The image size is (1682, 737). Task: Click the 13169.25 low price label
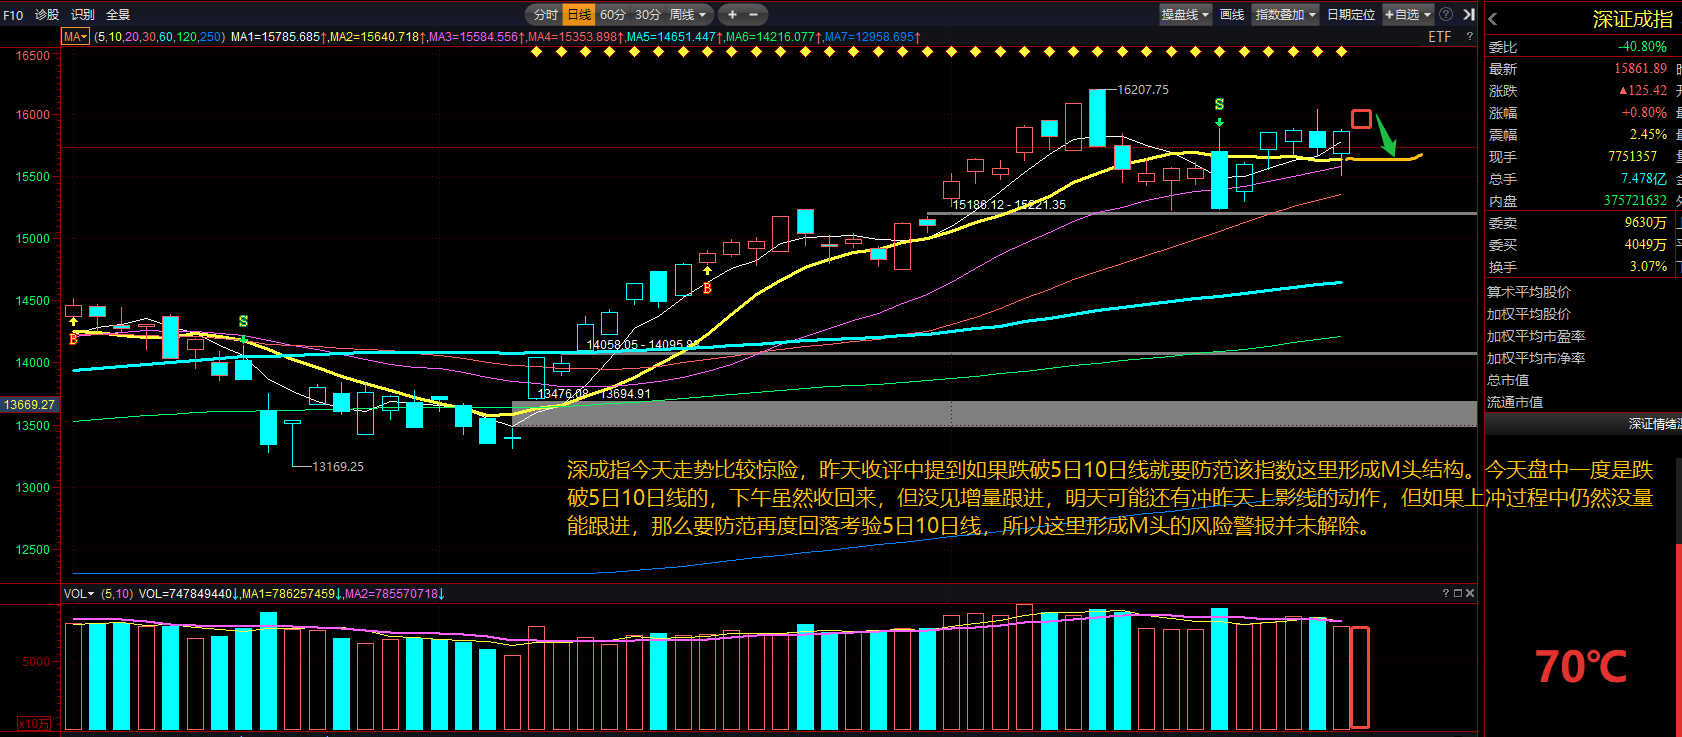[338, 466]
